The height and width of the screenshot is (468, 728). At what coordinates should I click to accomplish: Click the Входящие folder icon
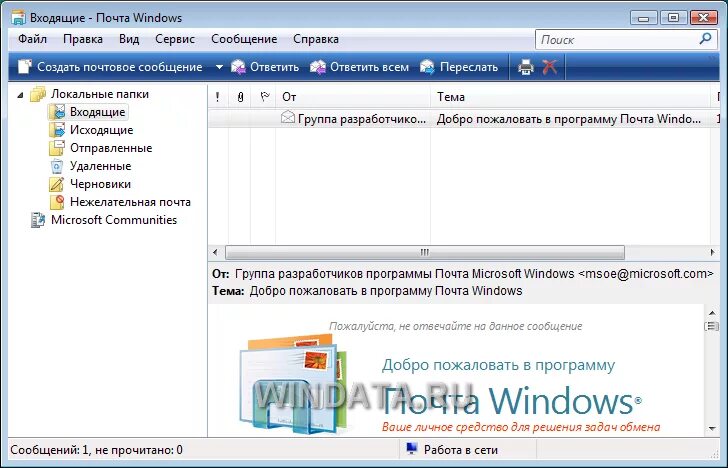(57, 112)
